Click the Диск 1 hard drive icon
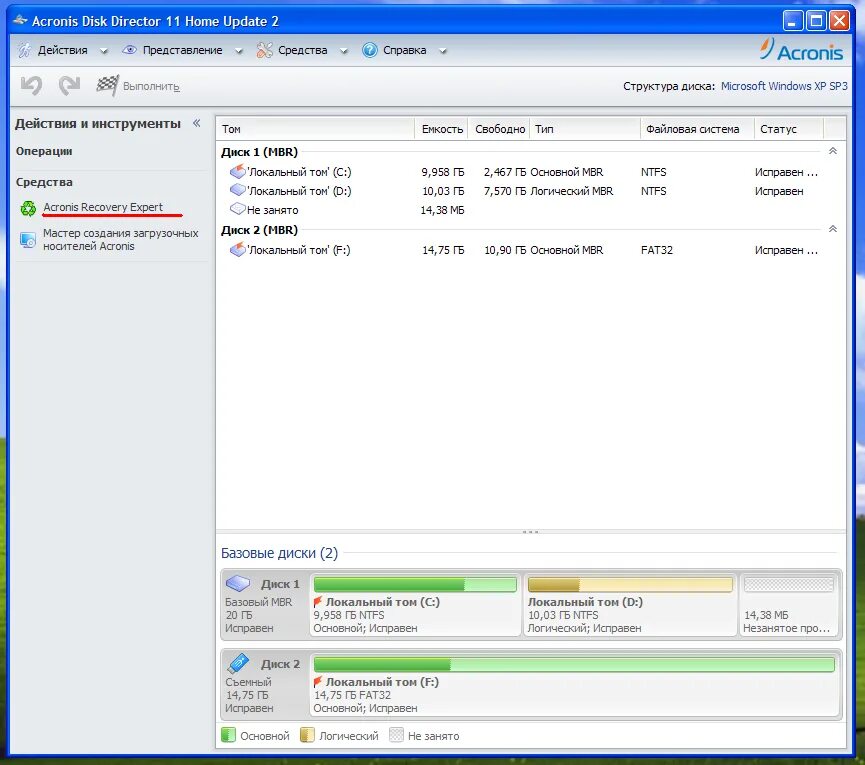 pos(238,583)
